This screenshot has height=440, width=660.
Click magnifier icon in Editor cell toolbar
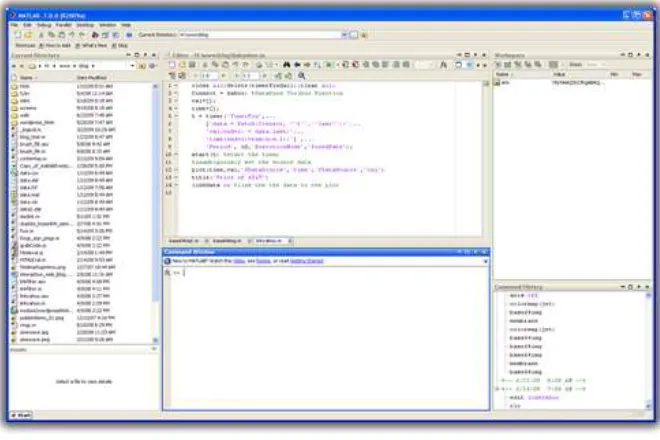[x=302, y=76]
